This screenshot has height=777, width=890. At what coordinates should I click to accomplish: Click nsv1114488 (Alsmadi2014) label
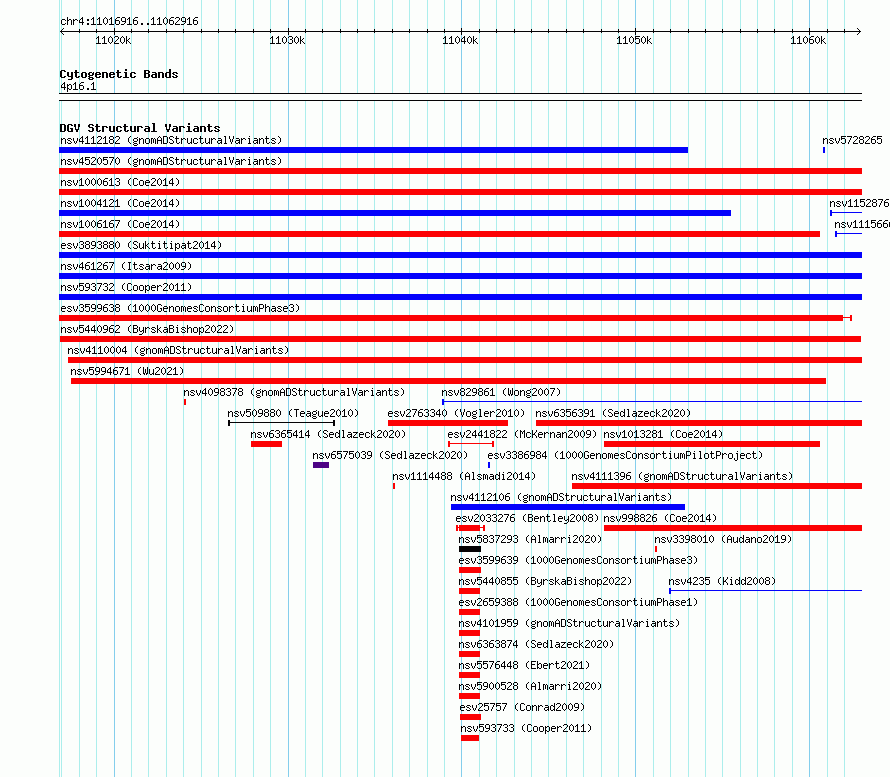[464, 476]
